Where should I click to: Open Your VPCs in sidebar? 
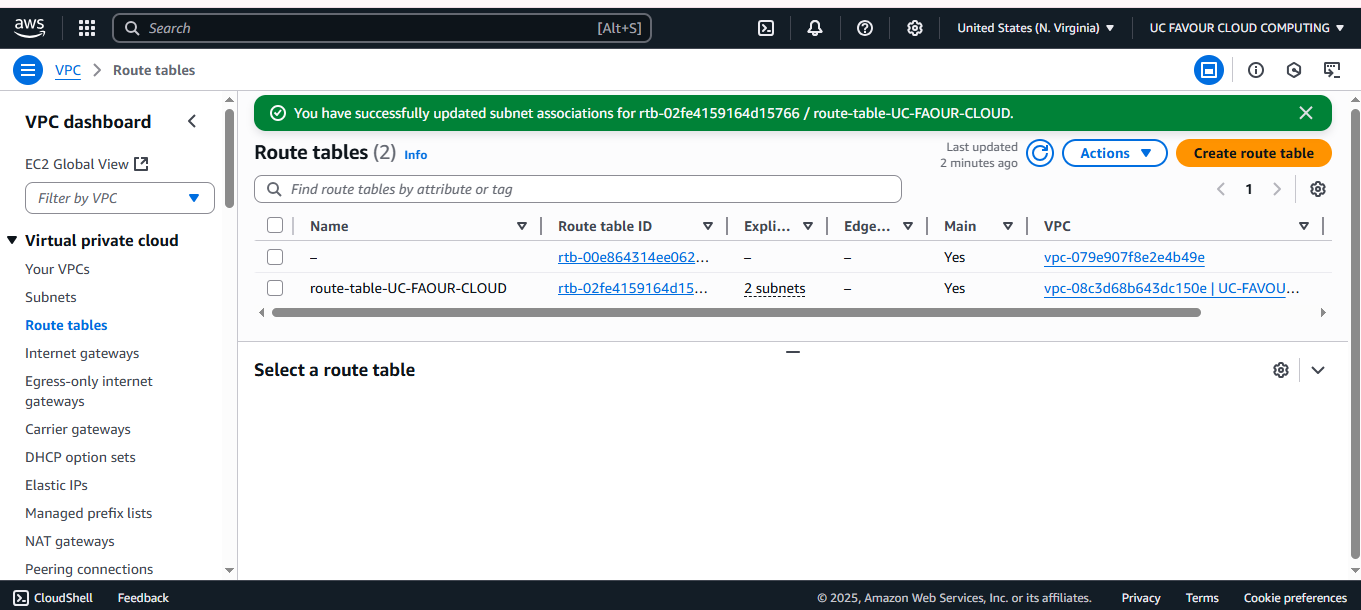click(x=57, y=269)
